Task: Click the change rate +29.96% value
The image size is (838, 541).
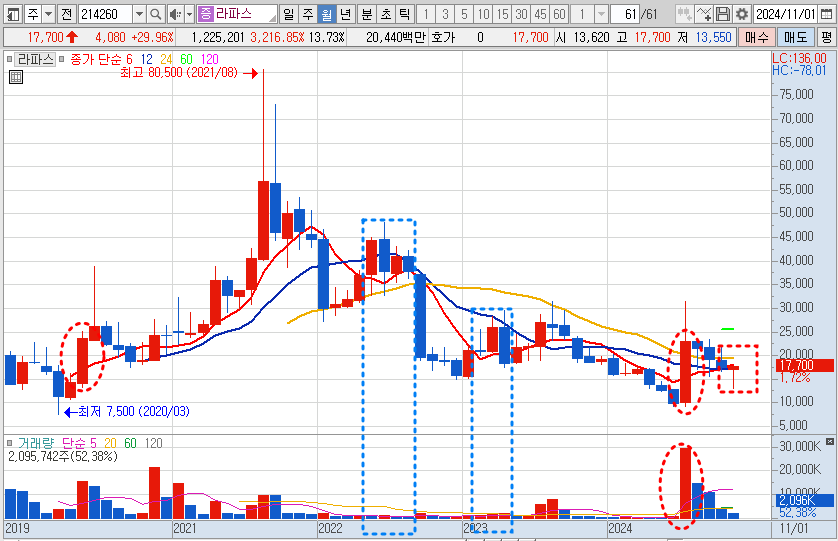Action: (x=152, y=37)
